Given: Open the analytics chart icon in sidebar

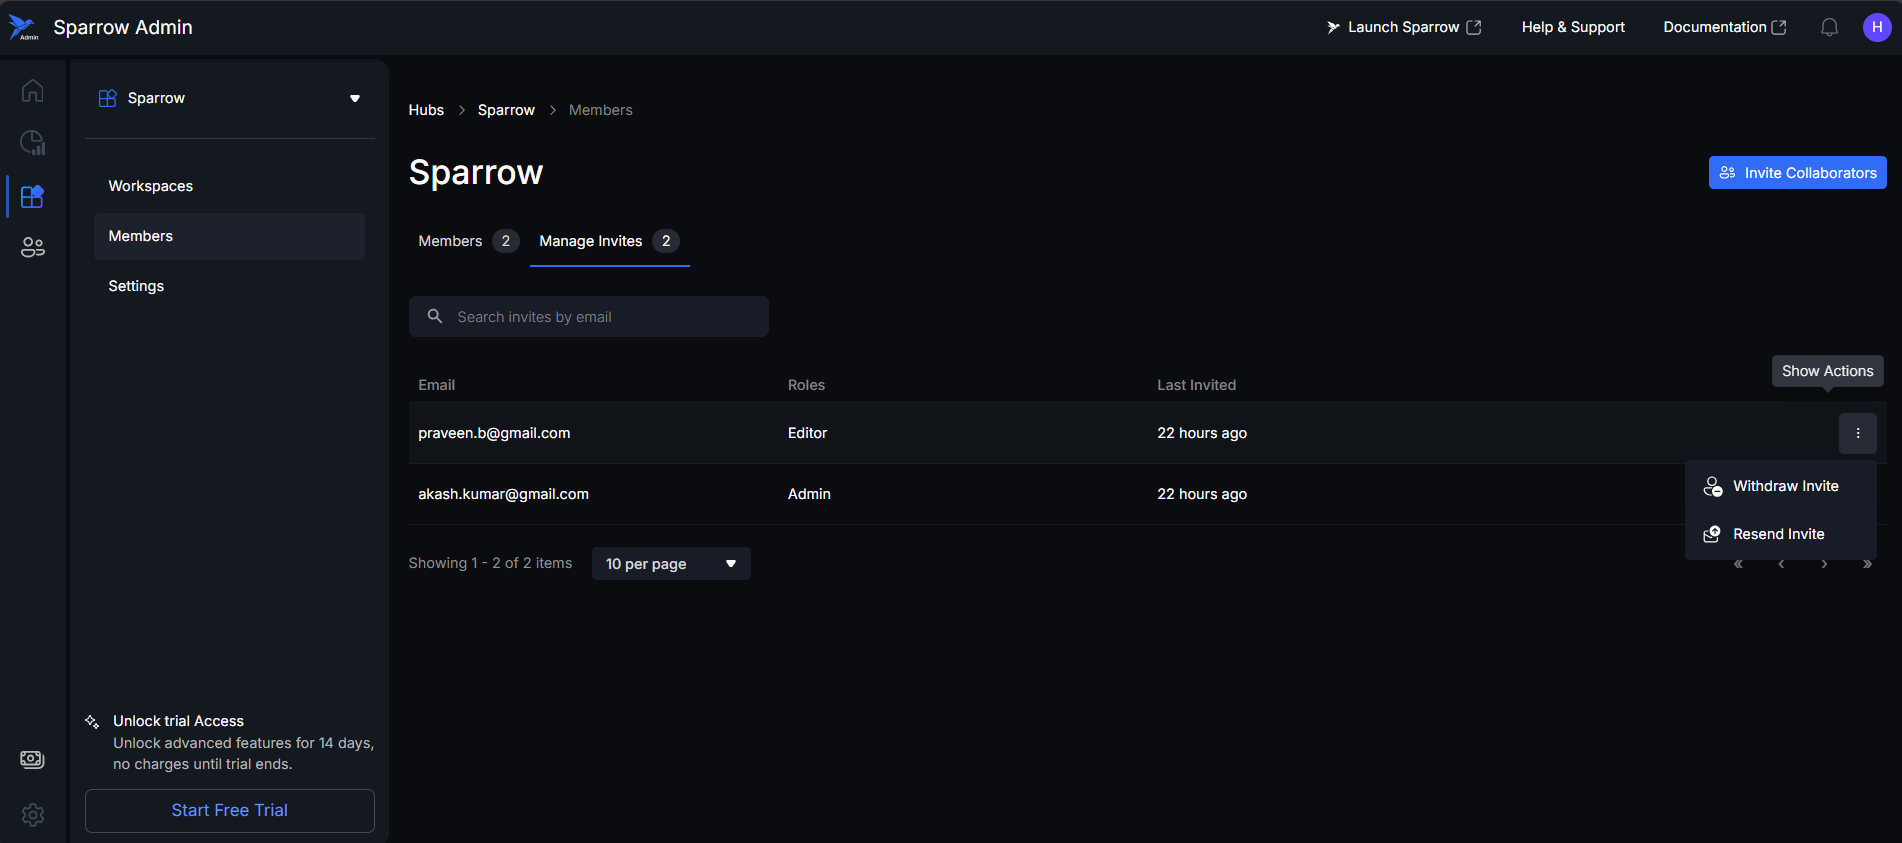Looking at the screenshot, I should [33, 143].
